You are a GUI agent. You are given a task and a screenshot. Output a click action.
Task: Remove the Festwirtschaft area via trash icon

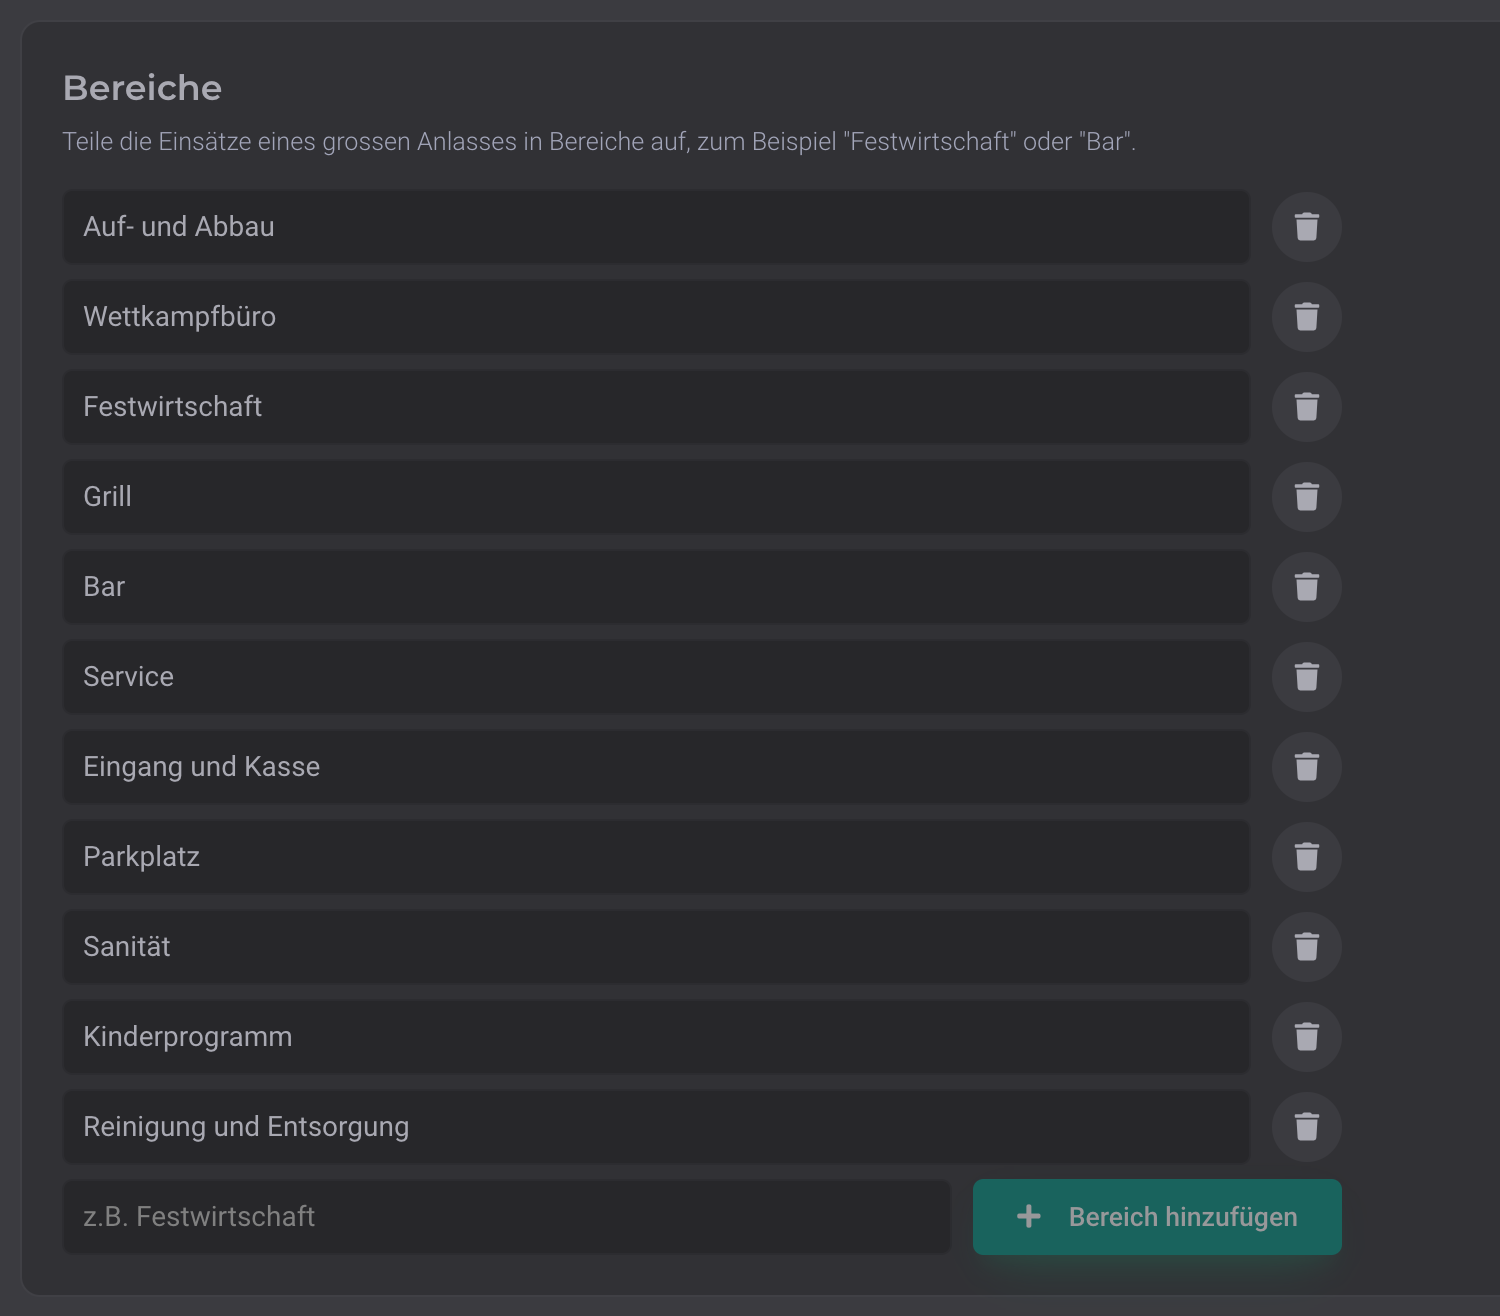(x=1306, y=407)
